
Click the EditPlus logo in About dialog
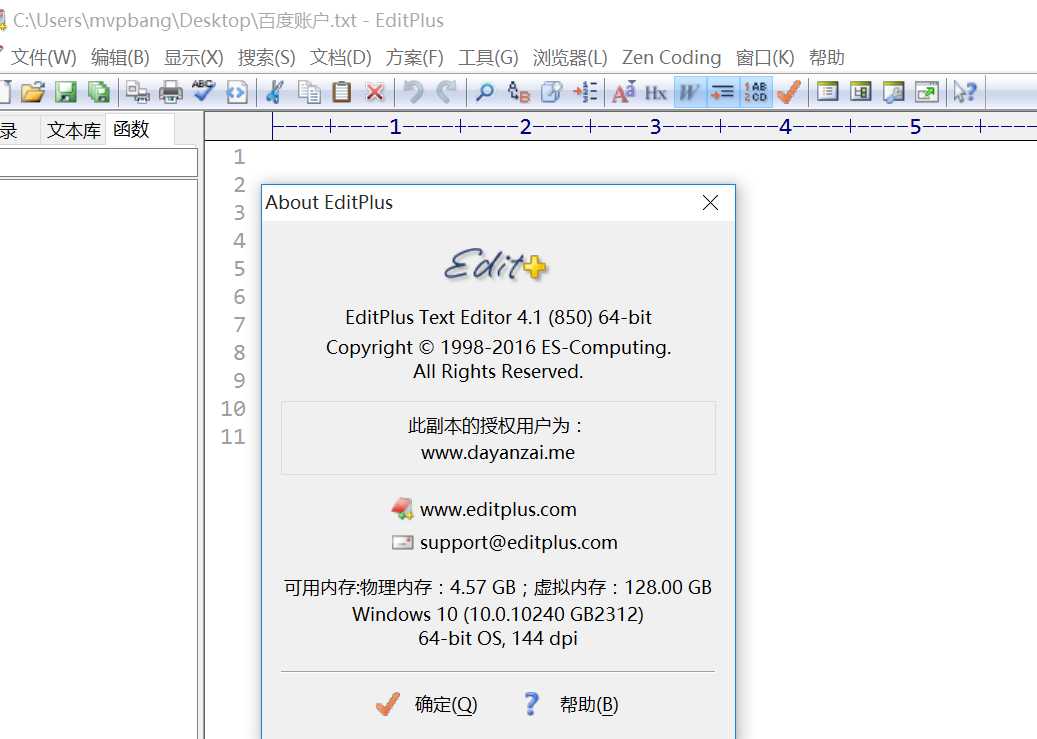pyautogui.click(x=496, y=265)
